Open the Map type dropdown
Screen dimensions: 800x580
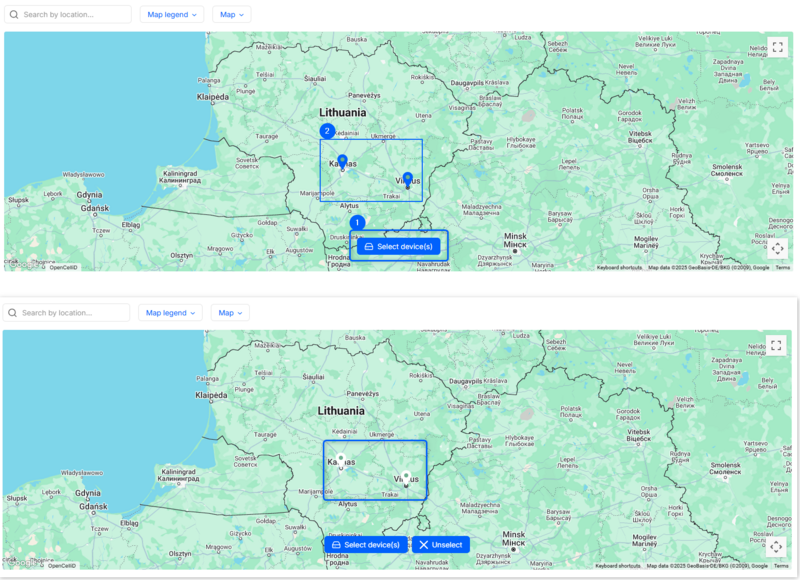(231, 14)
